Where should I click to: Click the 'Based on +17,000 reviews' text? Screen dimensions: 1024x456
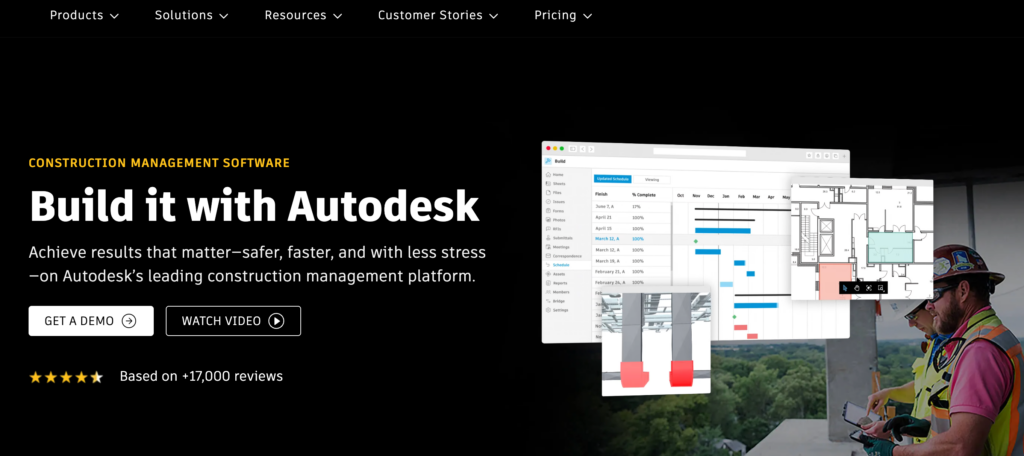click(x=201, y=377)
